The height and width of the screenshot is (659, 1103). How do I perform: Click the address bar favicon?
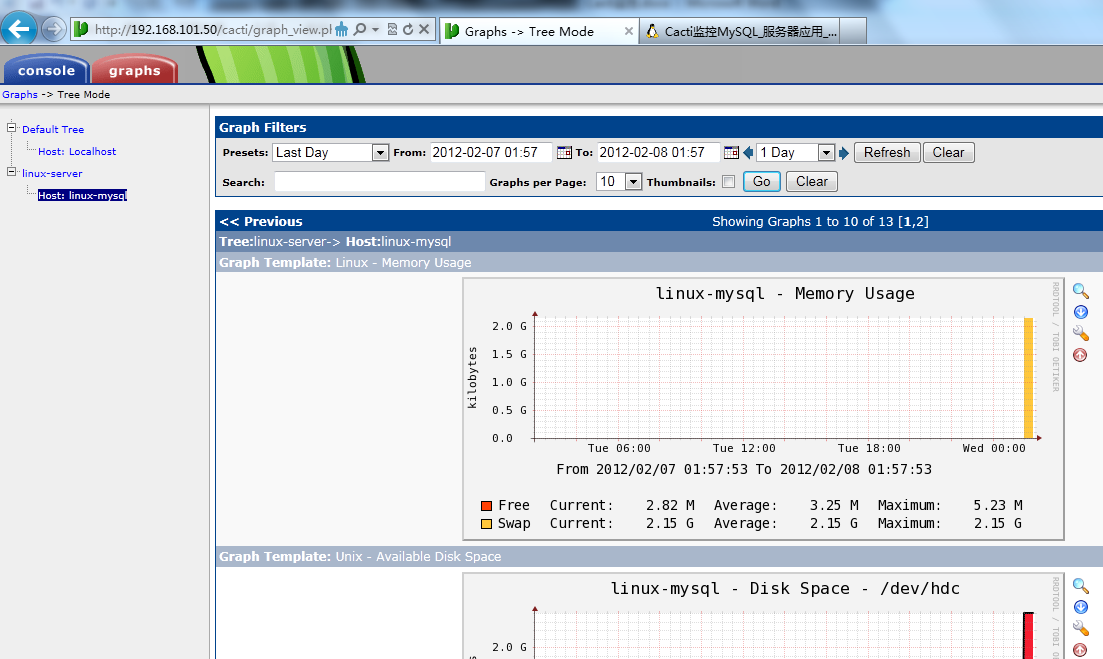82,30
